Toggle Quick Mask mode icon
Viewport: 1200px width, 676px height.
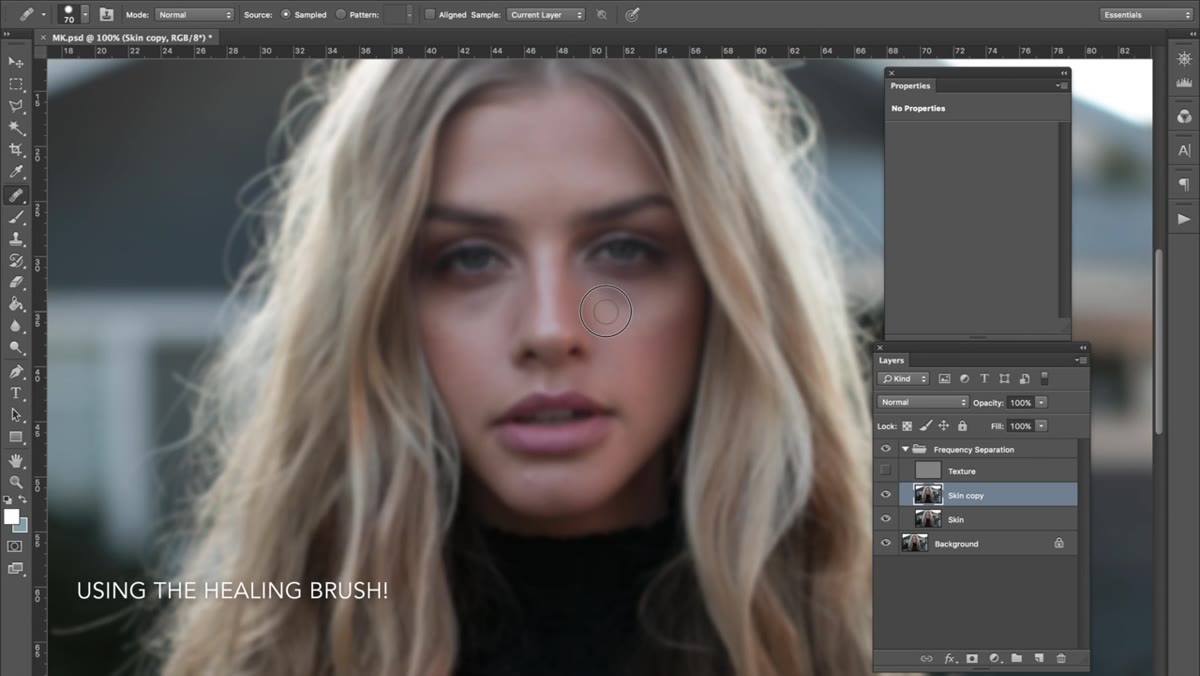point(15,546)
